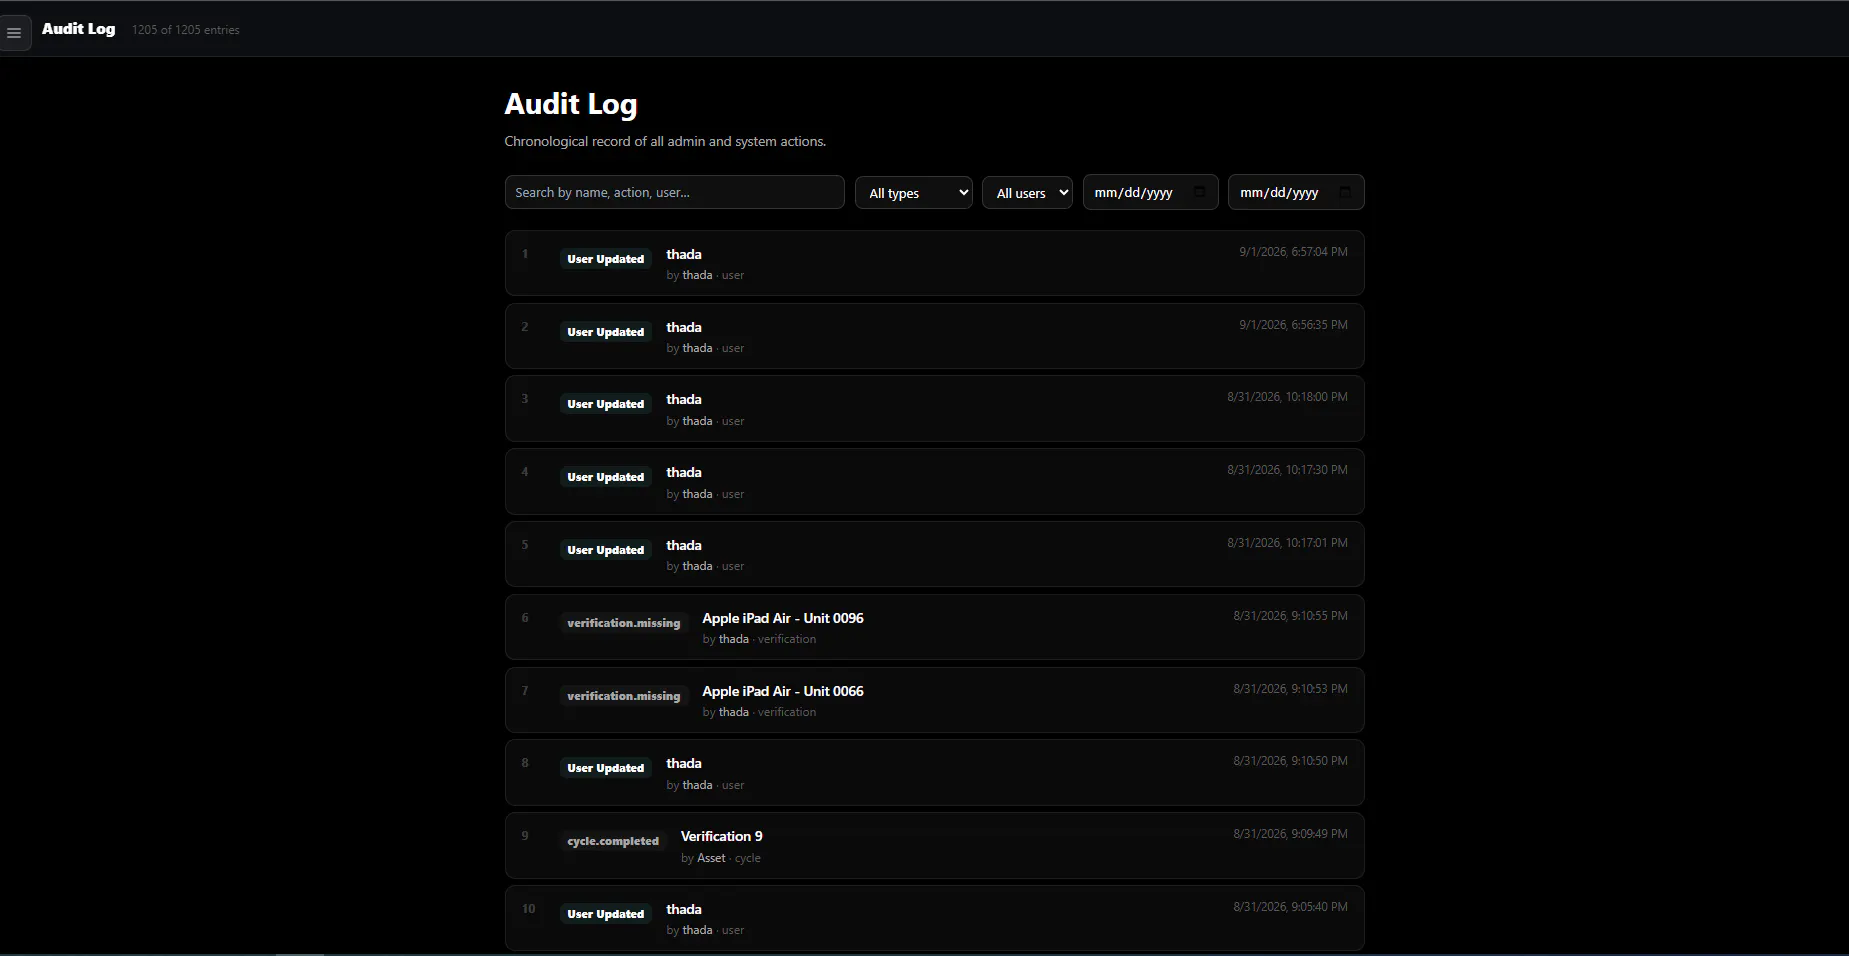Click the 1205 of 1205 entries counter
This screenshot has width=1849, height=956.
(186, 30)
